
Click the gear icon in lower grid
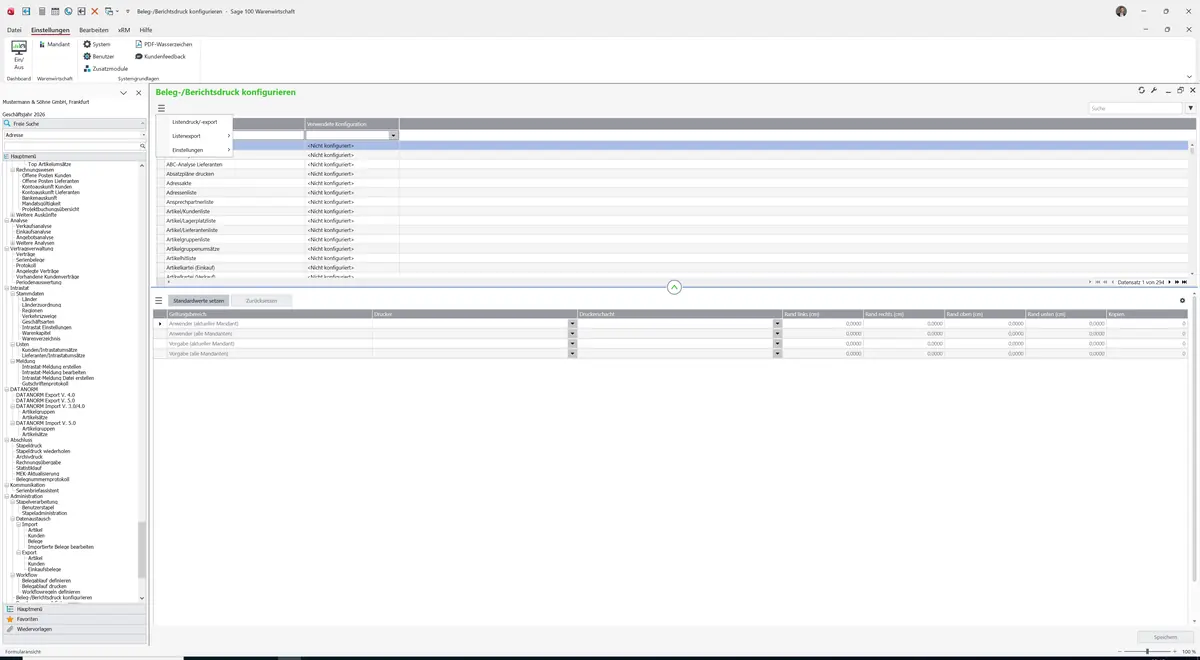pos(1182,300)
